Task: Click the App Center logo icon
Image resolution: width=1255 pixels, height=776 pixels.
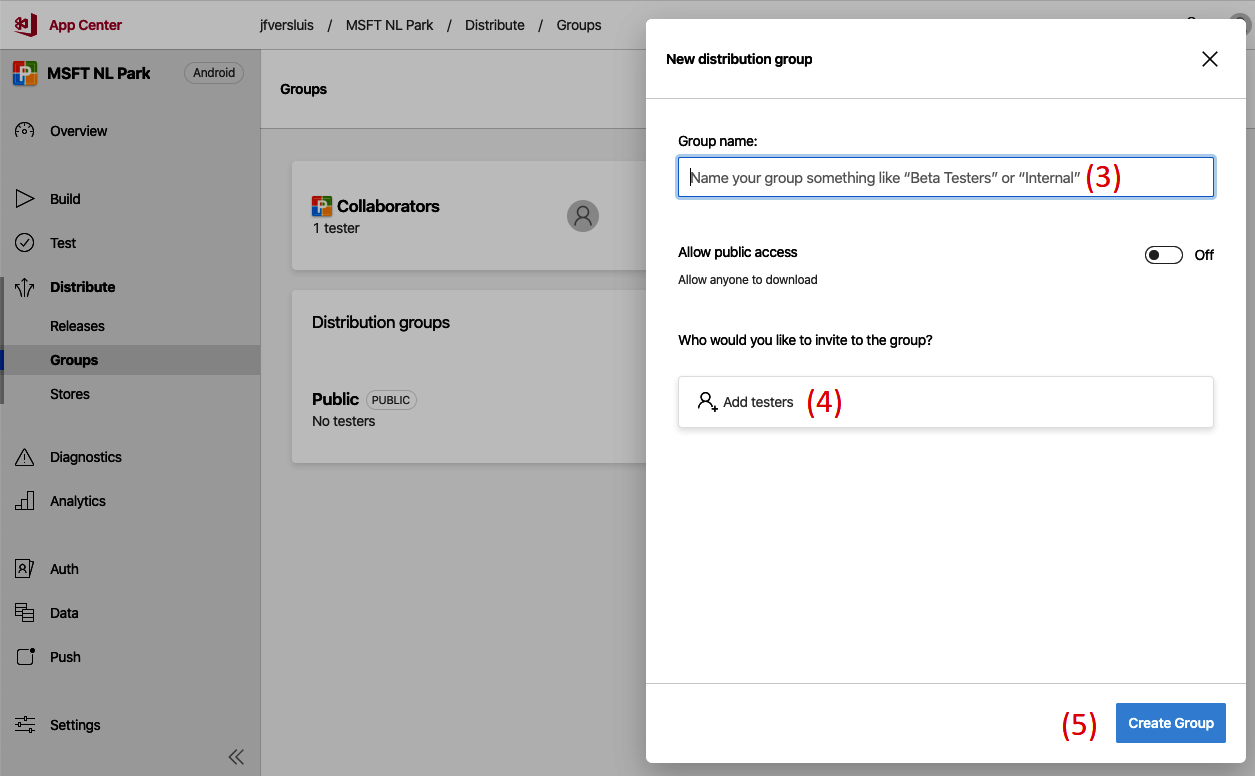Action: point(25,25)
